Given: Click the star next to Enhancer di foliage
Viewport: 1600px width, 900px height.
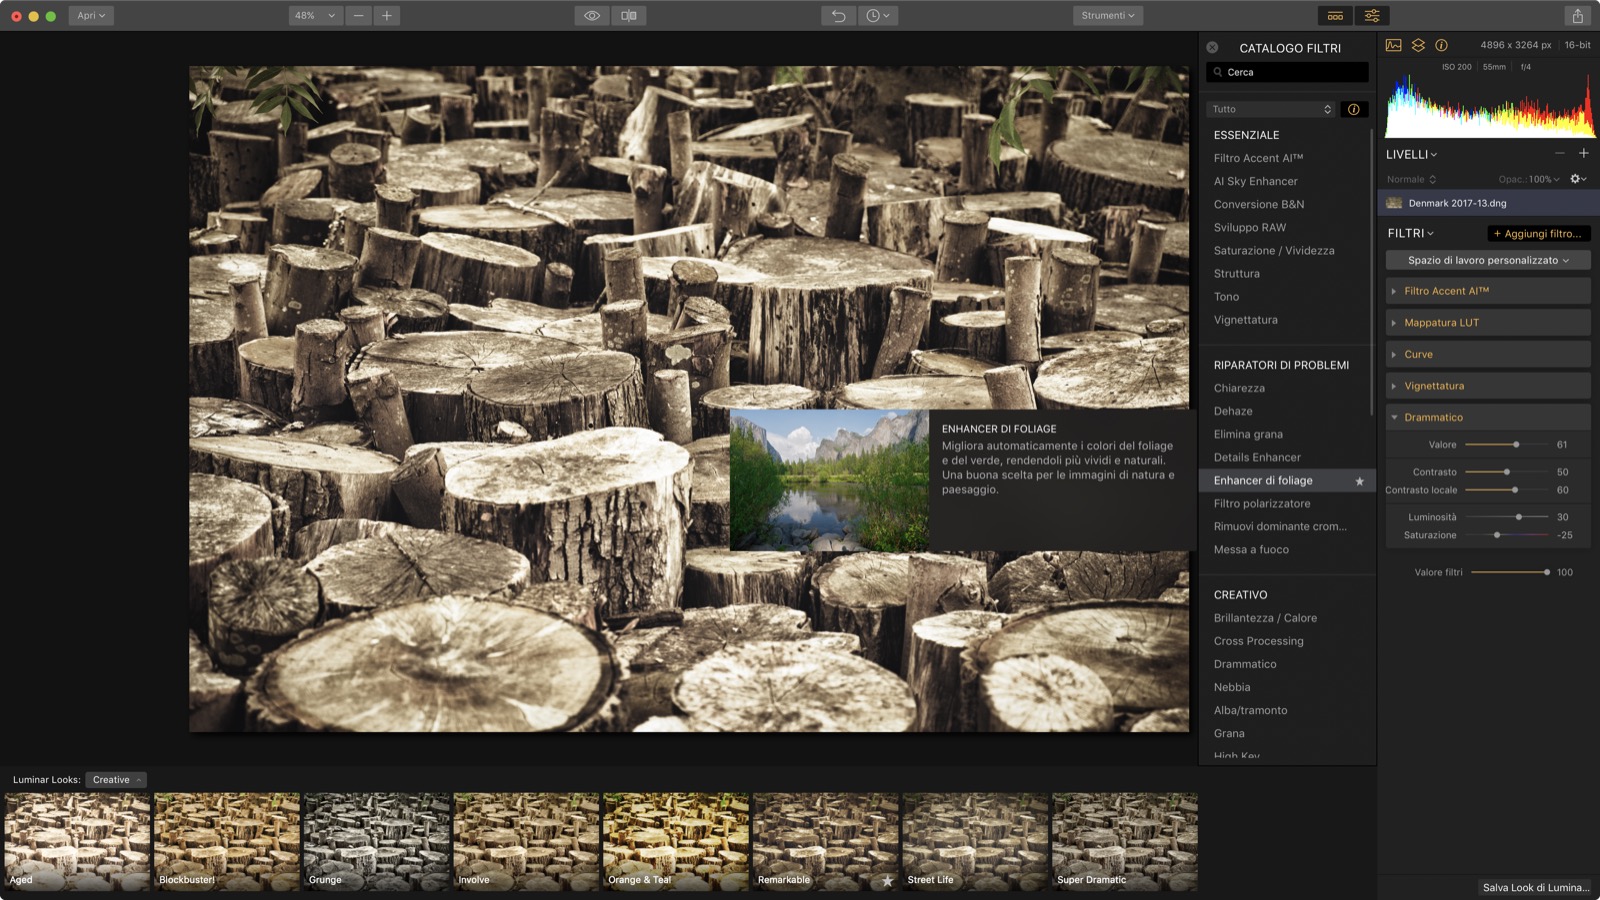Looking at the screenshot, I should pos(1359,481).
